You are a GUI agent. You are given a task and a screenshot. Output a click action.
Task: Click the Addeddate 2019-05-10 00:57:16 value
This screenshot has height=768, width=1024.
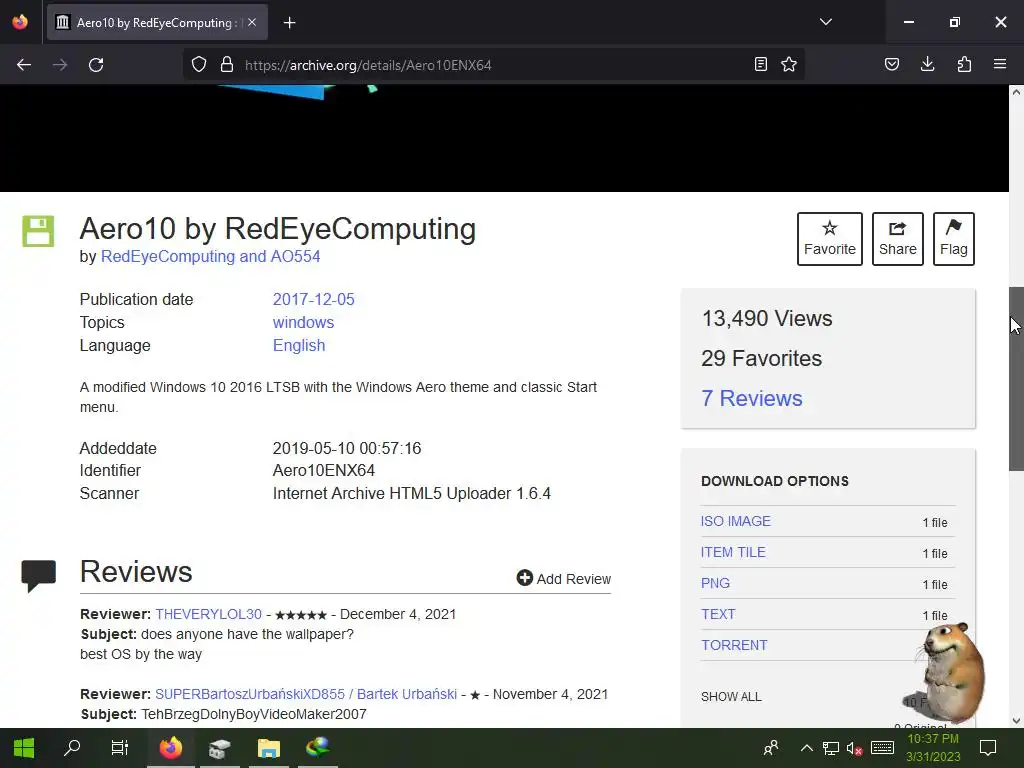point(347,449)
